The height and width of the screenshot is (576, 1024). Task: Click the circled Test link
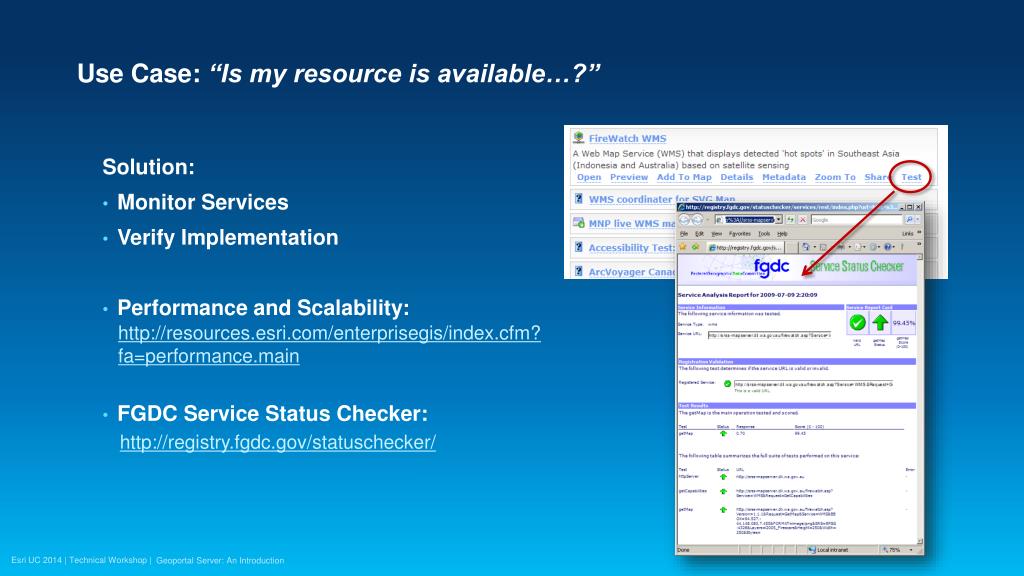[911, 177]
